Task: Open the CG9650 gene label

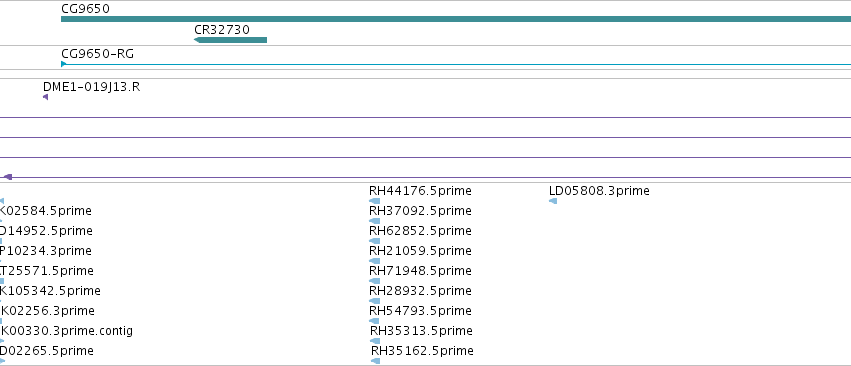Action: coord(85,9)
